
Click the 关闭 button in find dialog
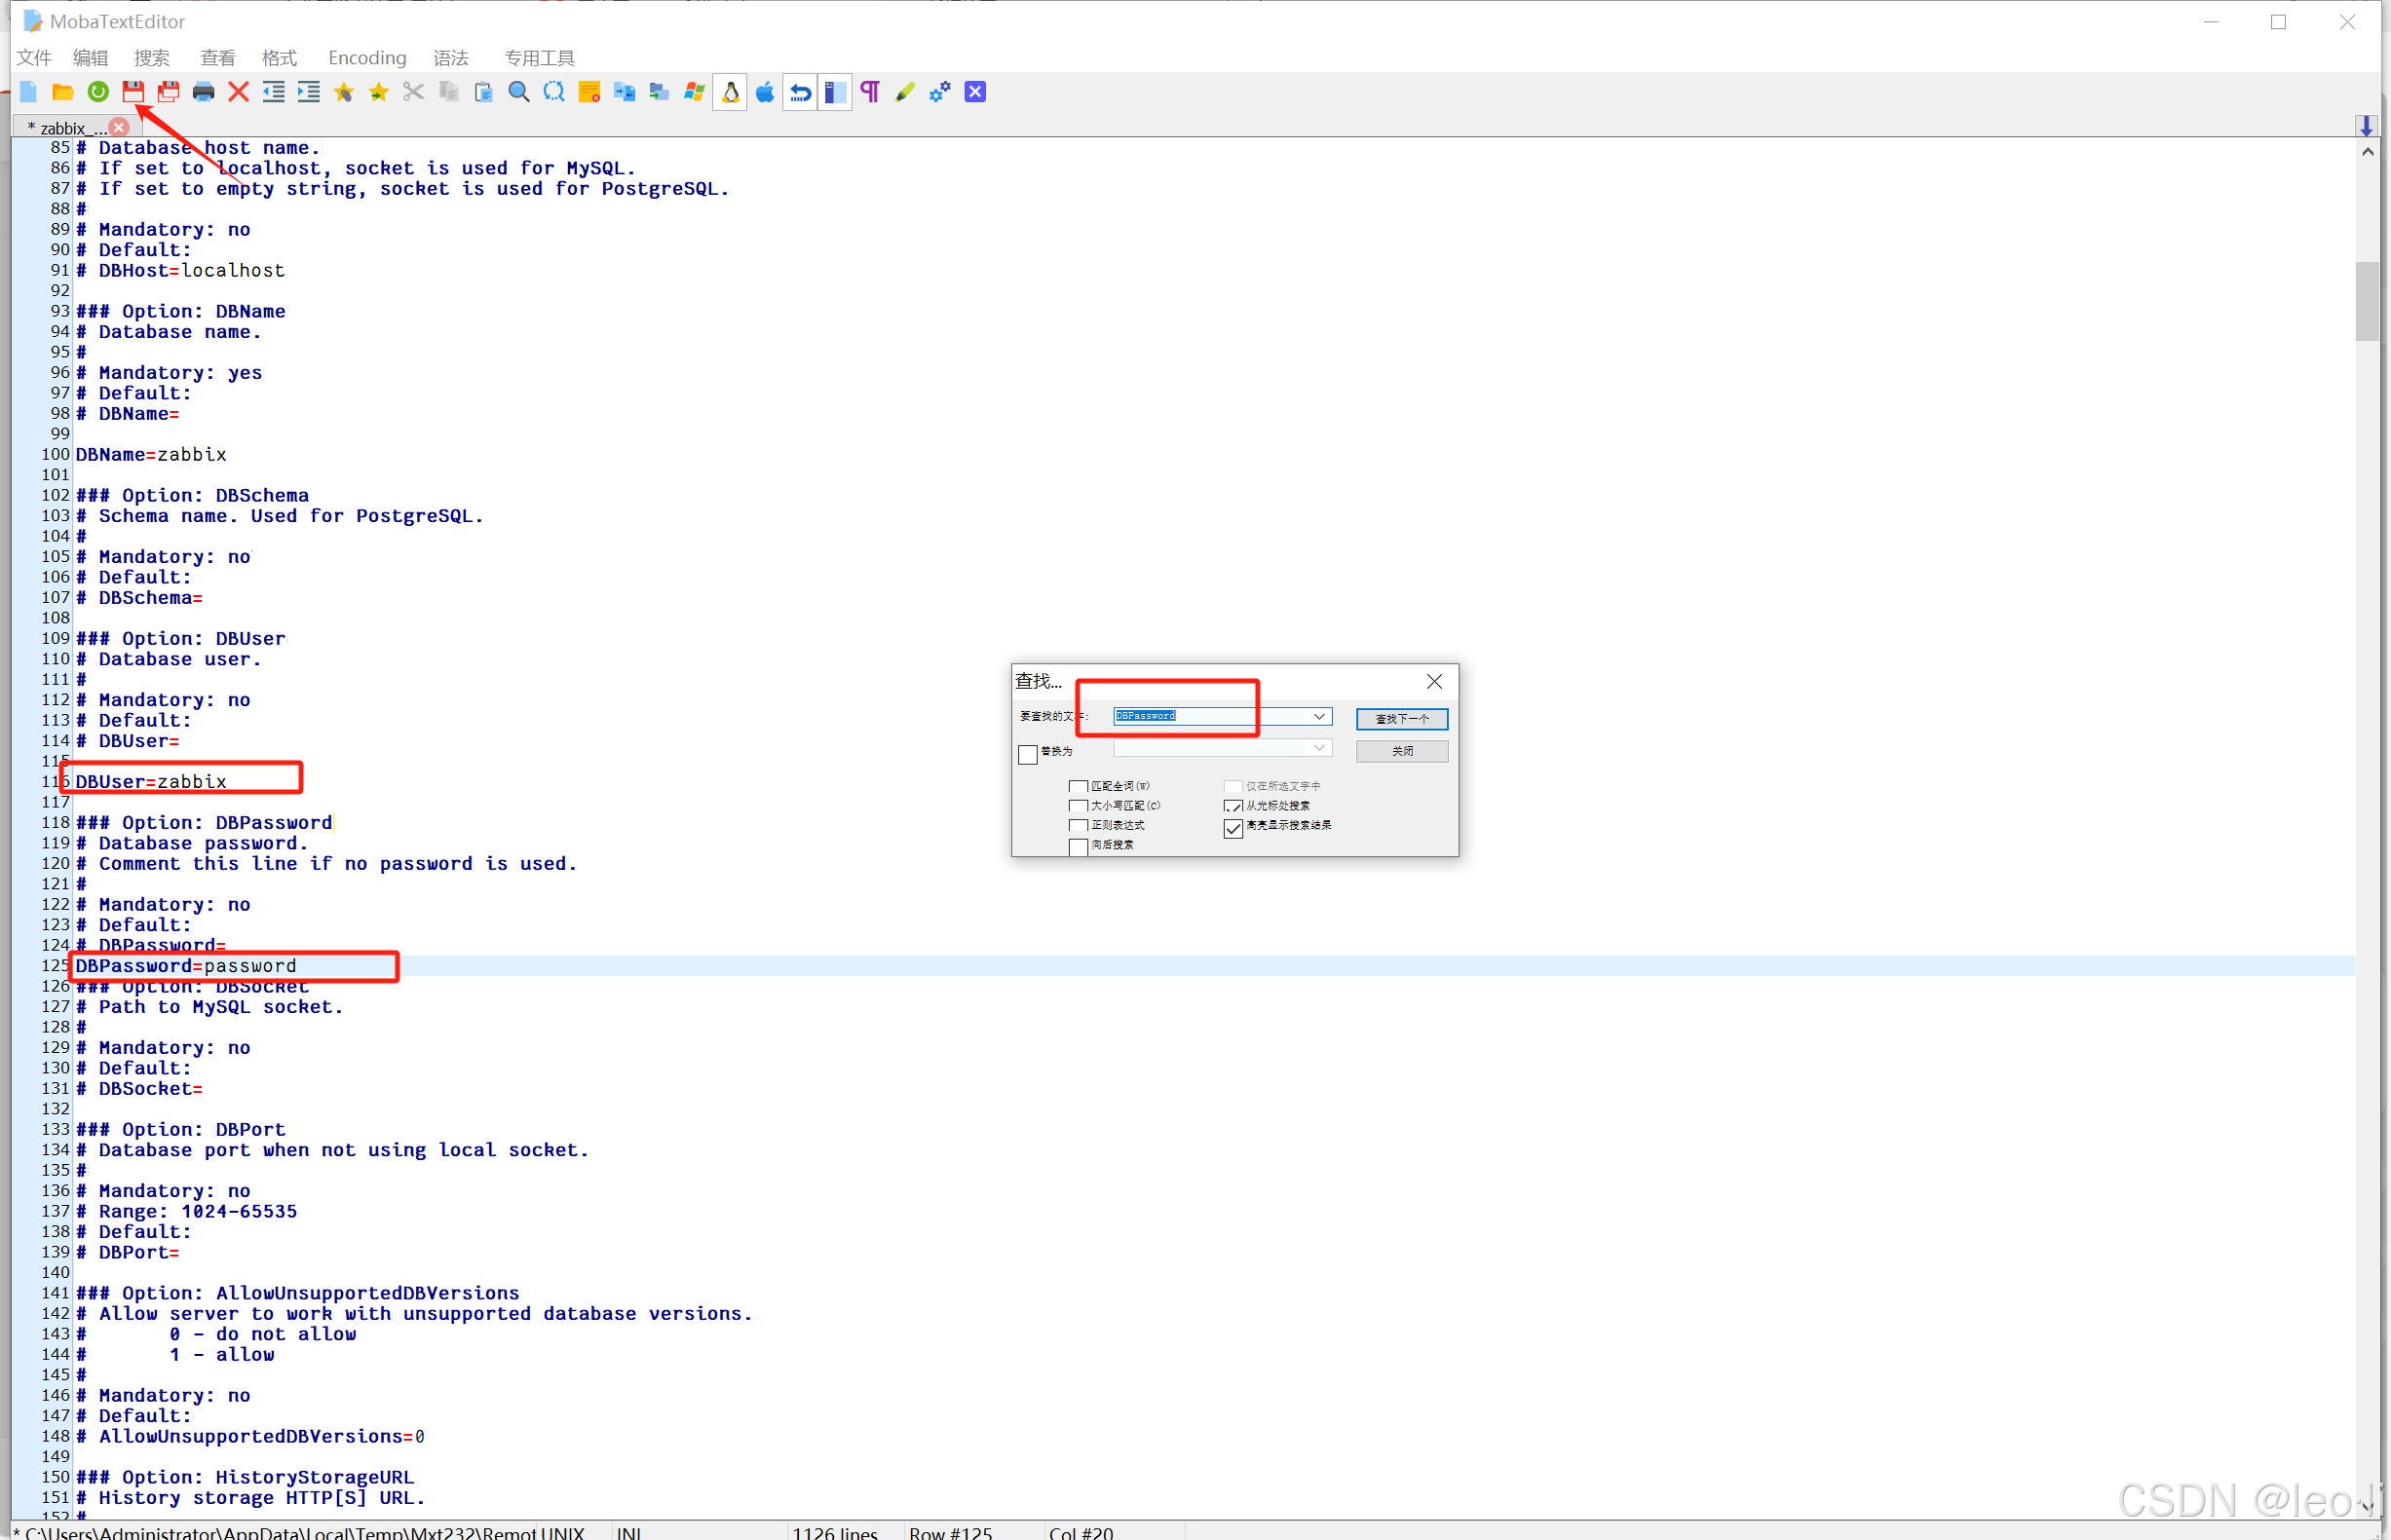click(1401, 751)
